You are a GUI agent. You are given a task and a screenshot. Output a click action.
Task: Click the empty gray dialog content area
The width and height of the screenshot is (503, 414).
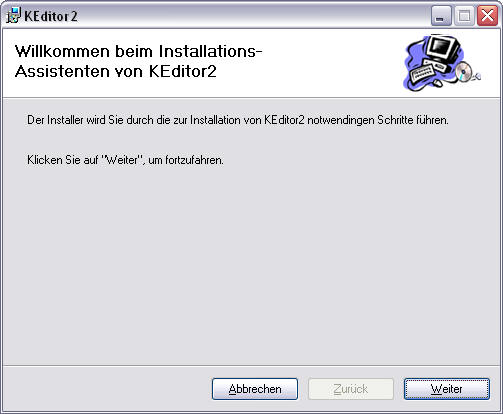coord(251,263)
